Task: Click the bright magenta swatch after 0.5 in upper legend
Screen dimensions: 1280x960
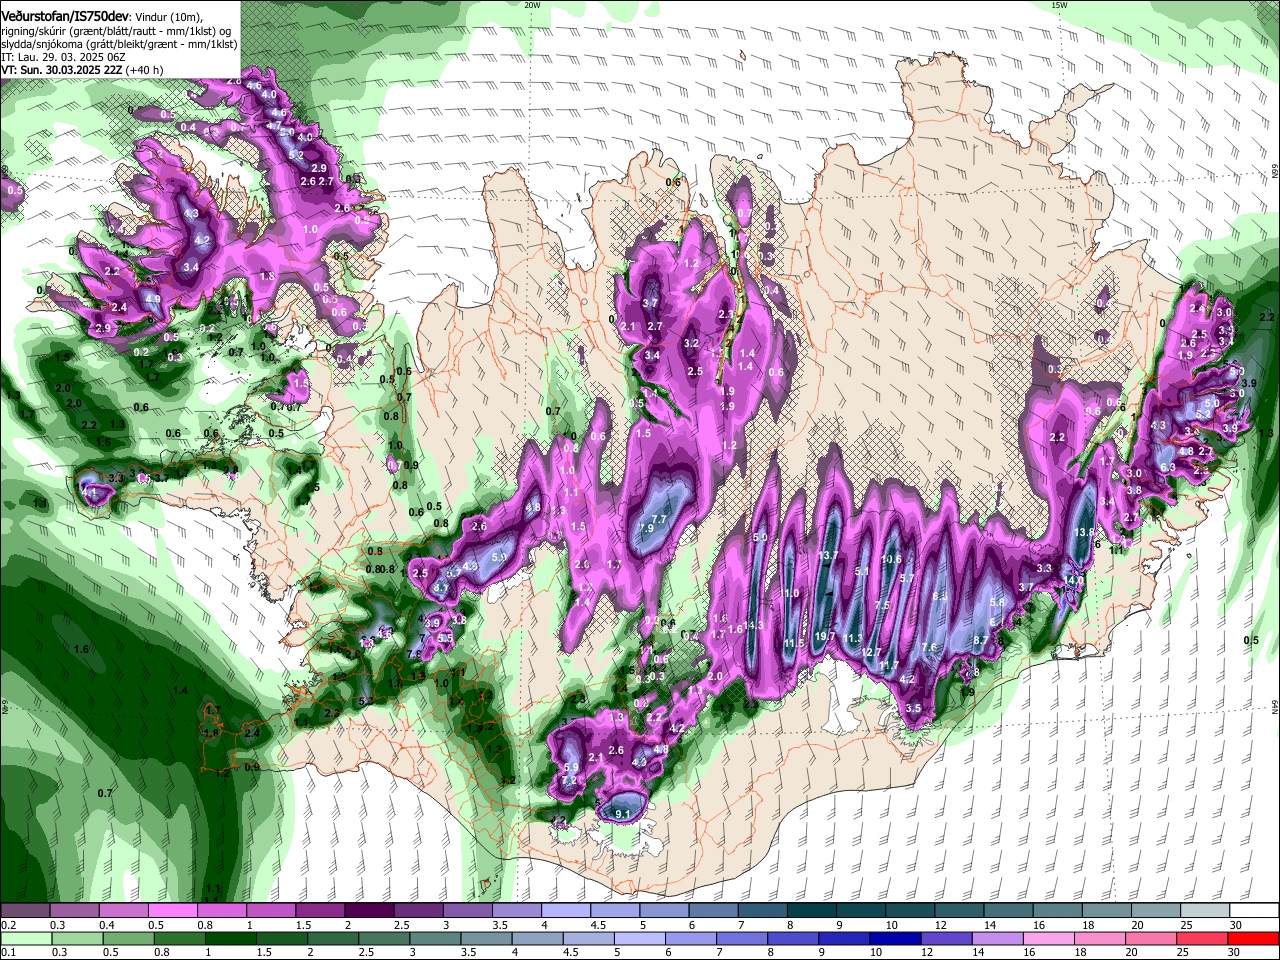Action: point(172,911)
